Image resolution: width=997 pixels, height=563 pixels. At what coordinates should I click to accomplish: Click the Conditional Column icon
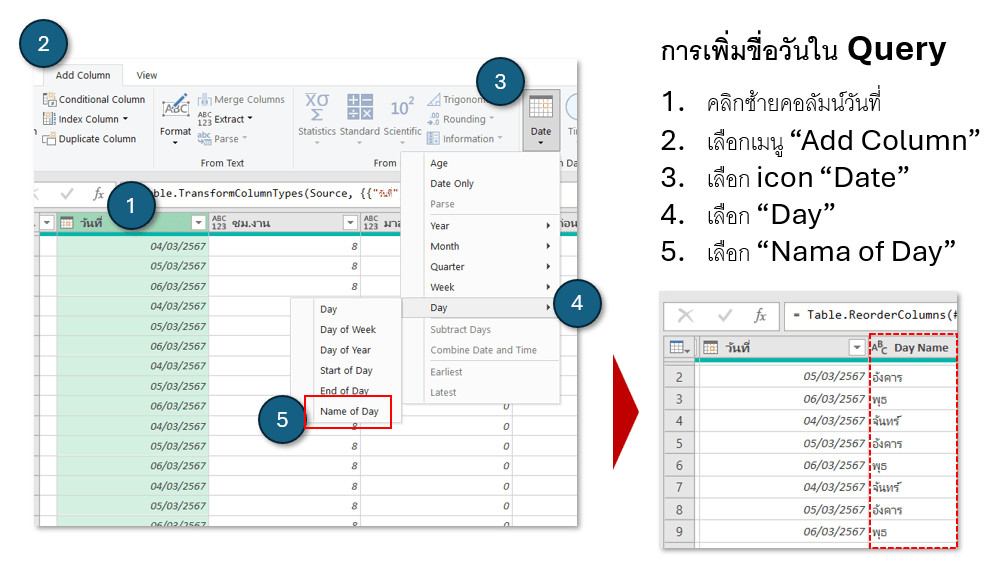click(49, 99)
